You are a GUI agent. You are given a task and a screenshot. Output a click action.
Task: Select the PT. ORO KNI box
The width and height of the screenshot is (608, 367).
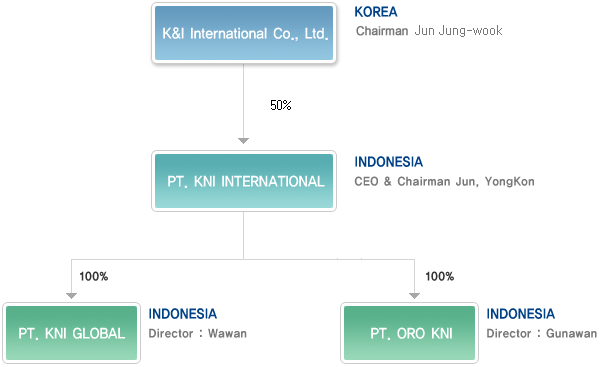click(x=409, y=333)
